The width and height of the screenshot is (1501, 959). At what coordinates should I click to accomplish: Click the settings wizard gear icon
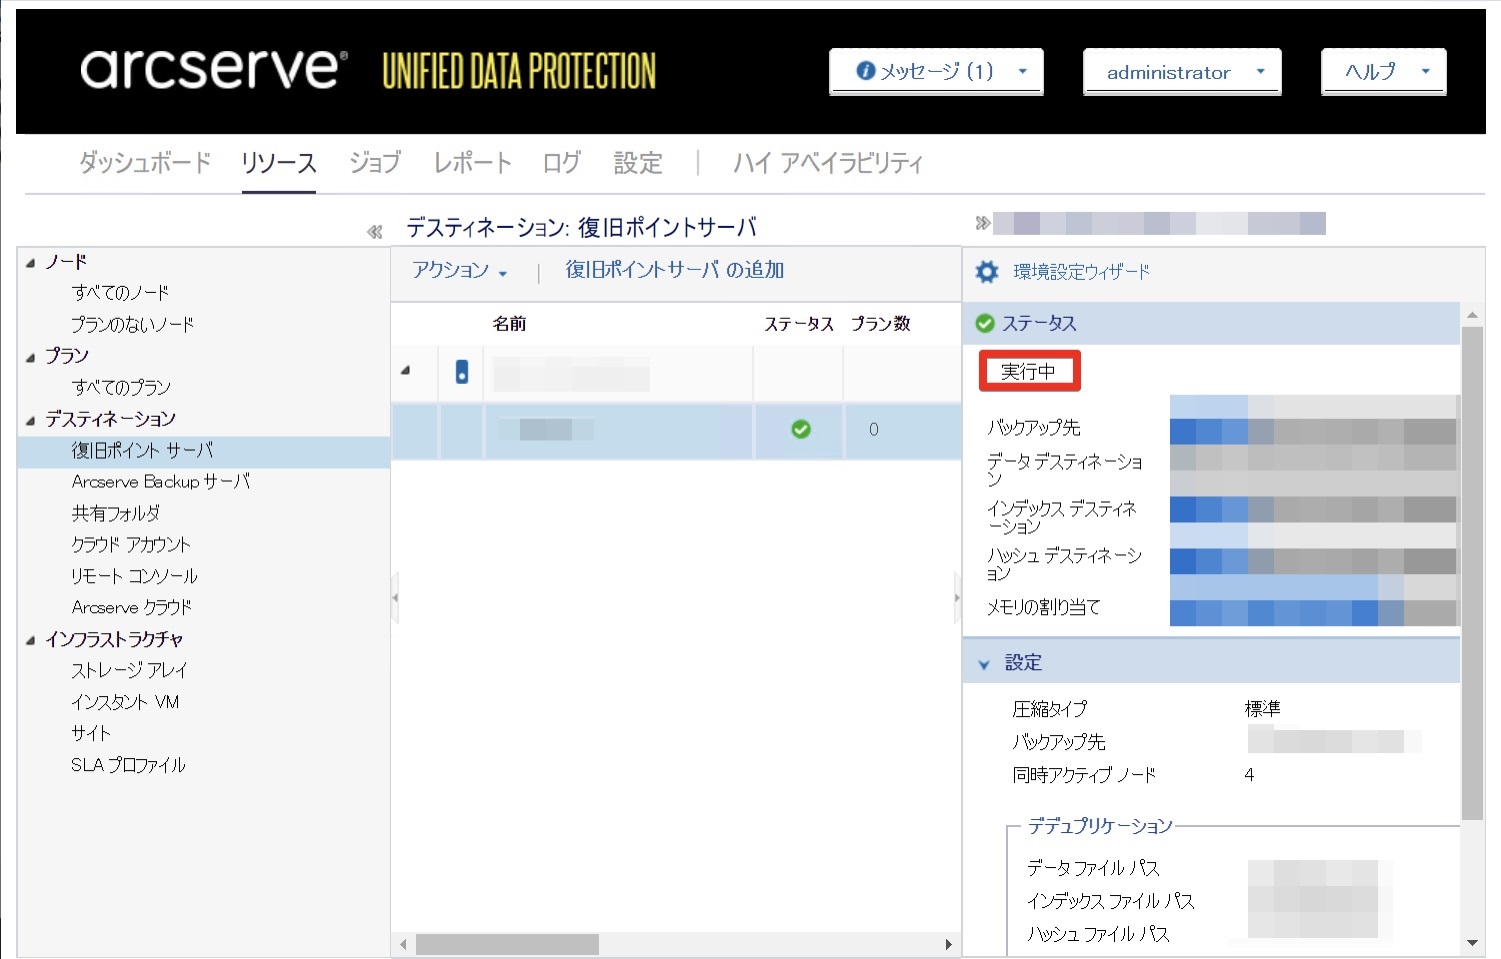(x=986, y=272)
